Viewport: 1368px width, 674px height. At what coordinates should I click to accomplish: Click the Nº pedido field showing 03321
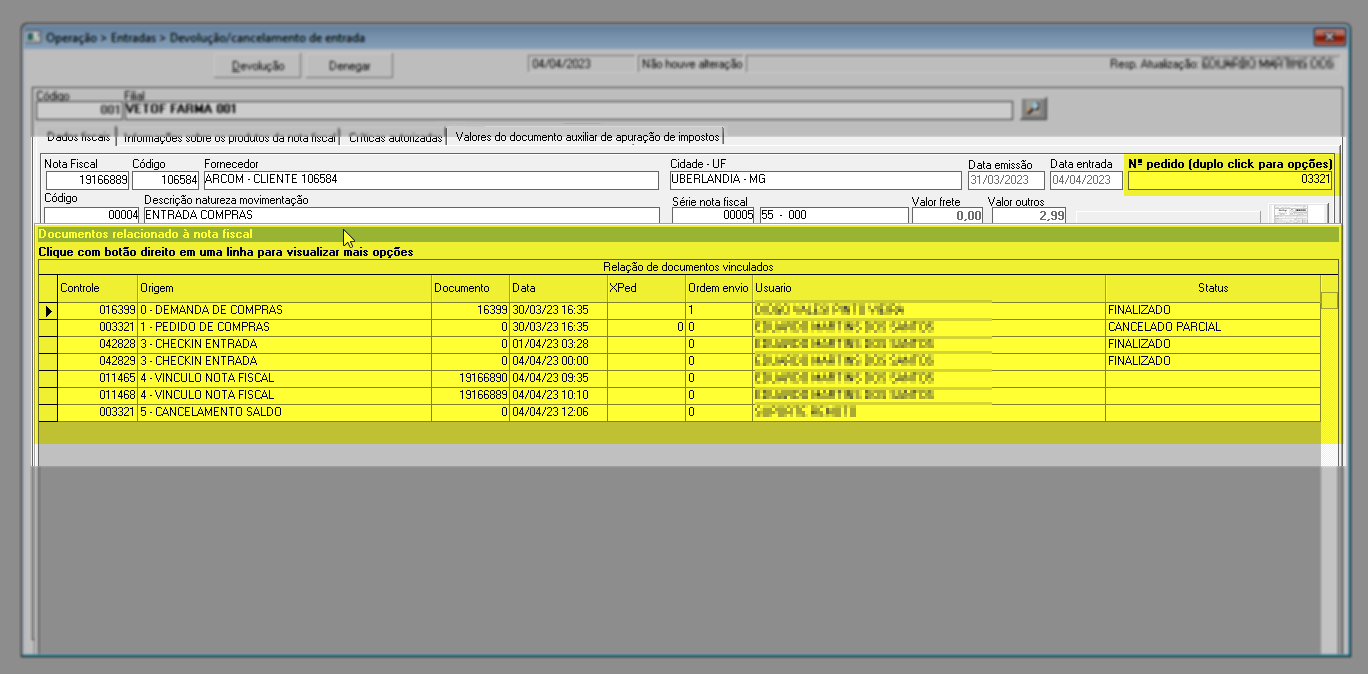pos(1229,180)
